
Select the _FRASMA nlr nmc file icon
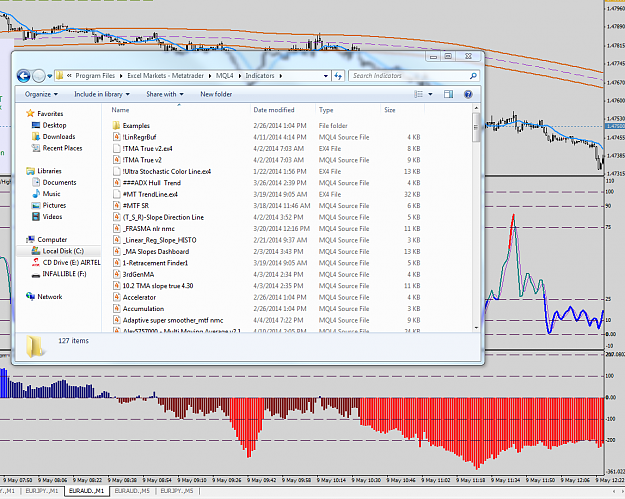pos(116,229)
